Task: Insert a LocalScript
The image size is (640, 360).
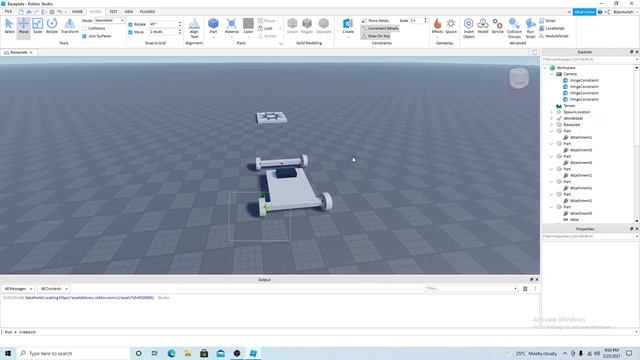Action: pos(552,28)
